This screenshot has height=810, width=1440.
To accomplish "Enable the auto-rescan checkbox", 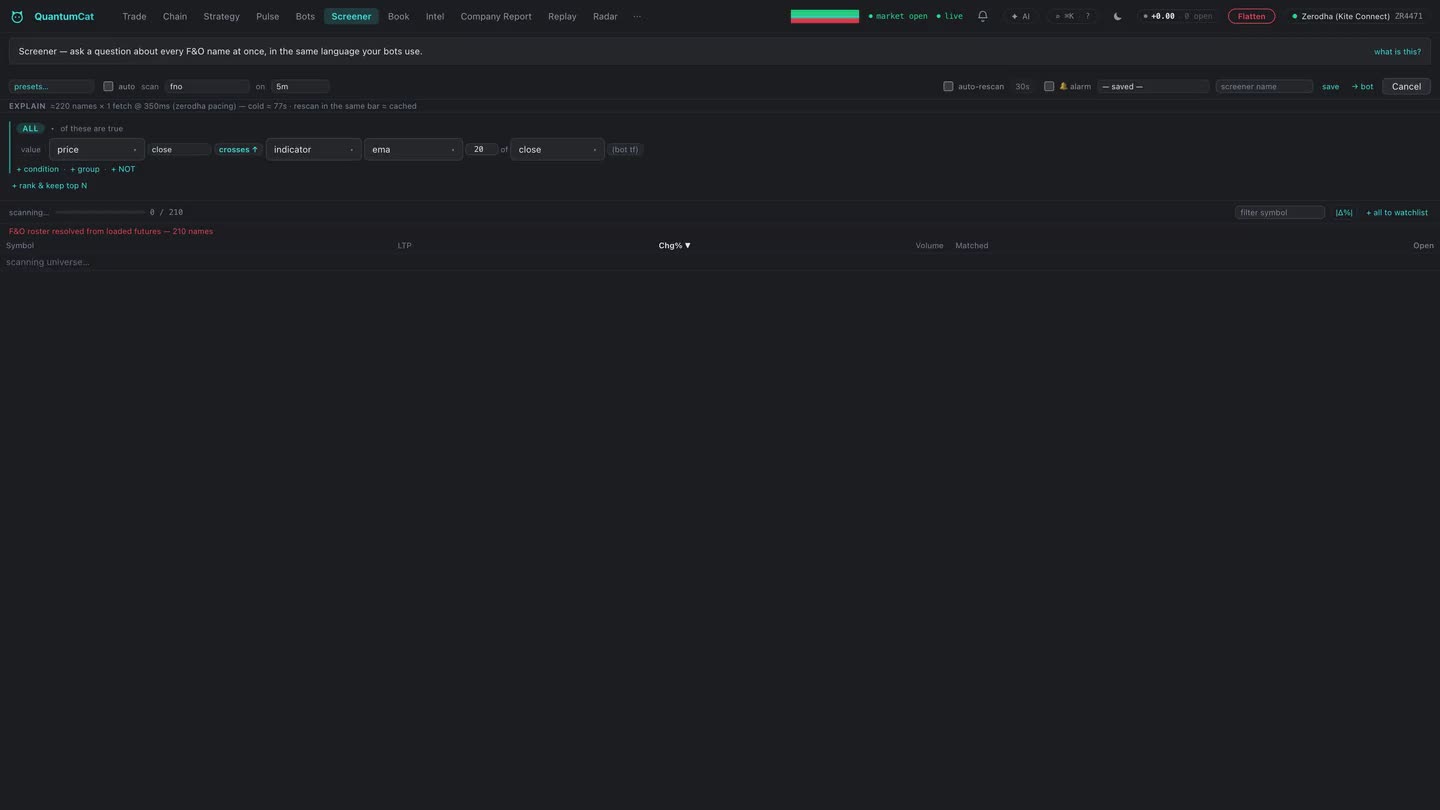I will click(x=948, y=86).
